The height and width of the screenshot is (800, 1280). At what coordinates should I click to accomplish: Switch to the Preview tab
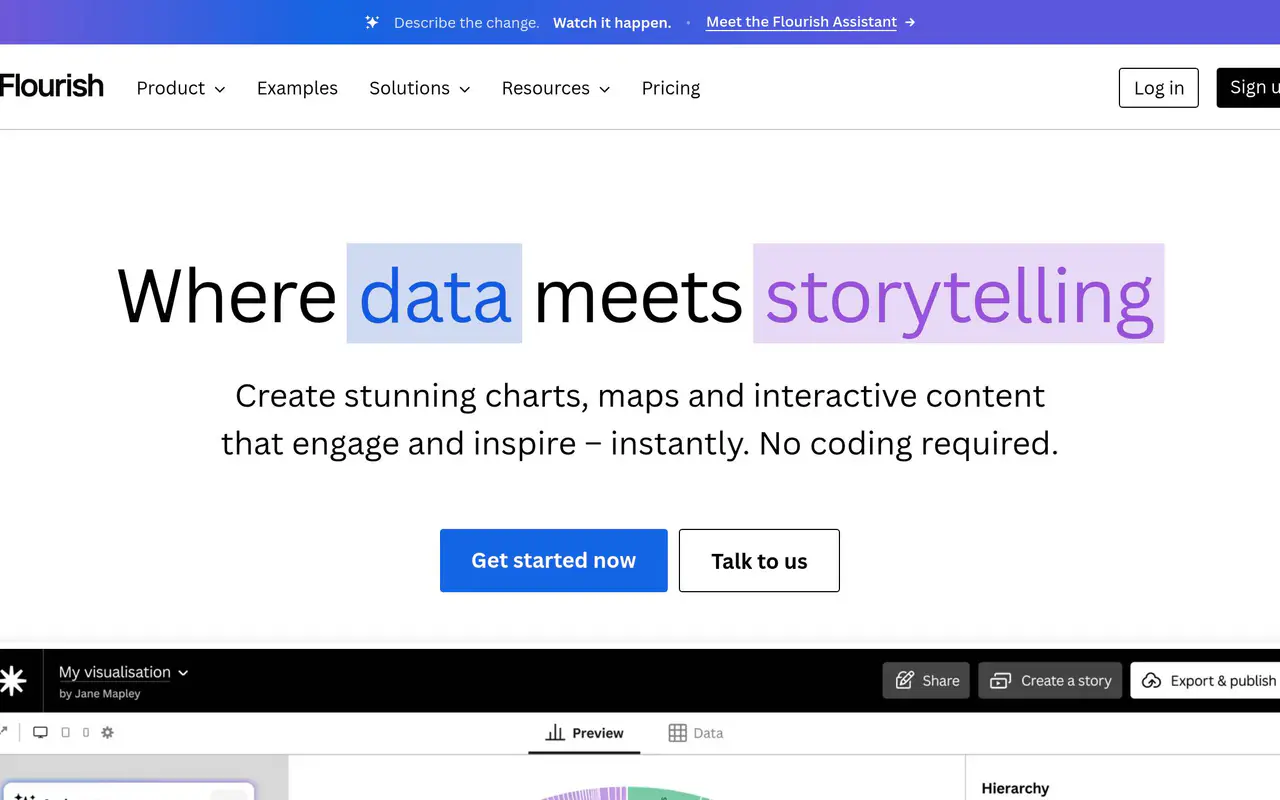click(x=585, y=733)
